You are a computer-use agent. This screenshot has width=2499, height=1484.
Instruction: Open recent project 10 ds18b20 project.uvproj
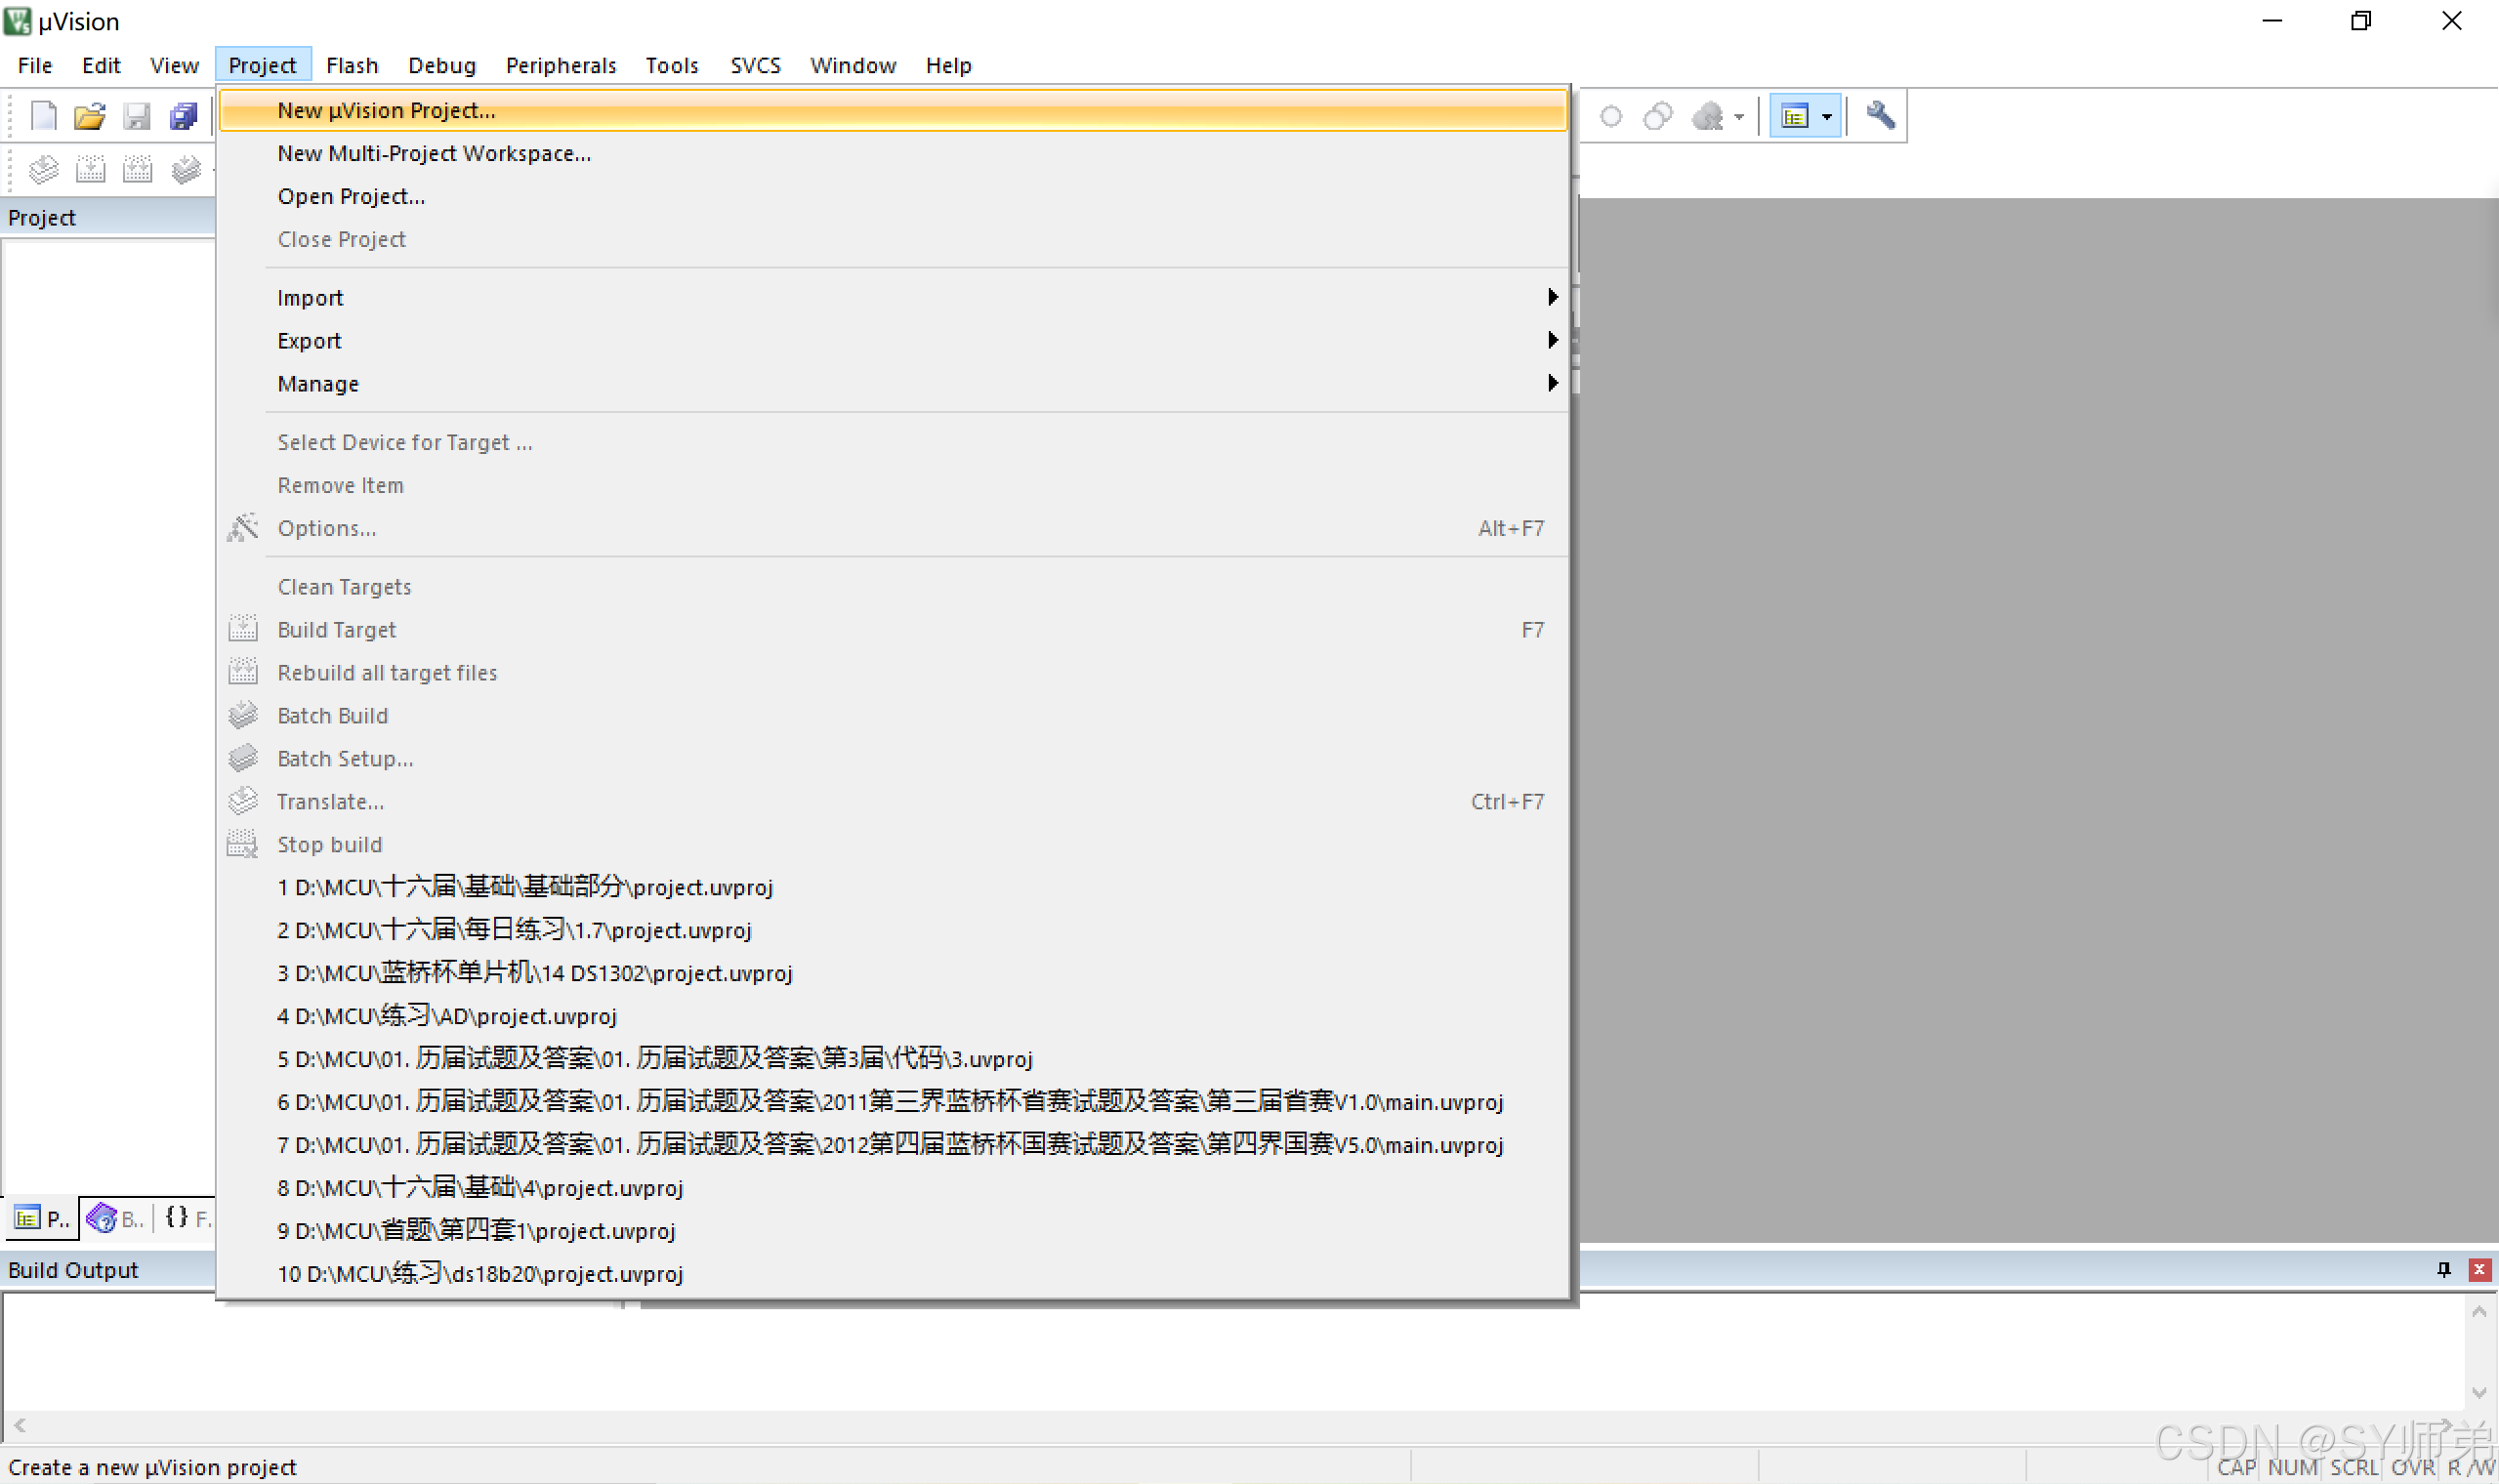click(x=892, y=1274)
